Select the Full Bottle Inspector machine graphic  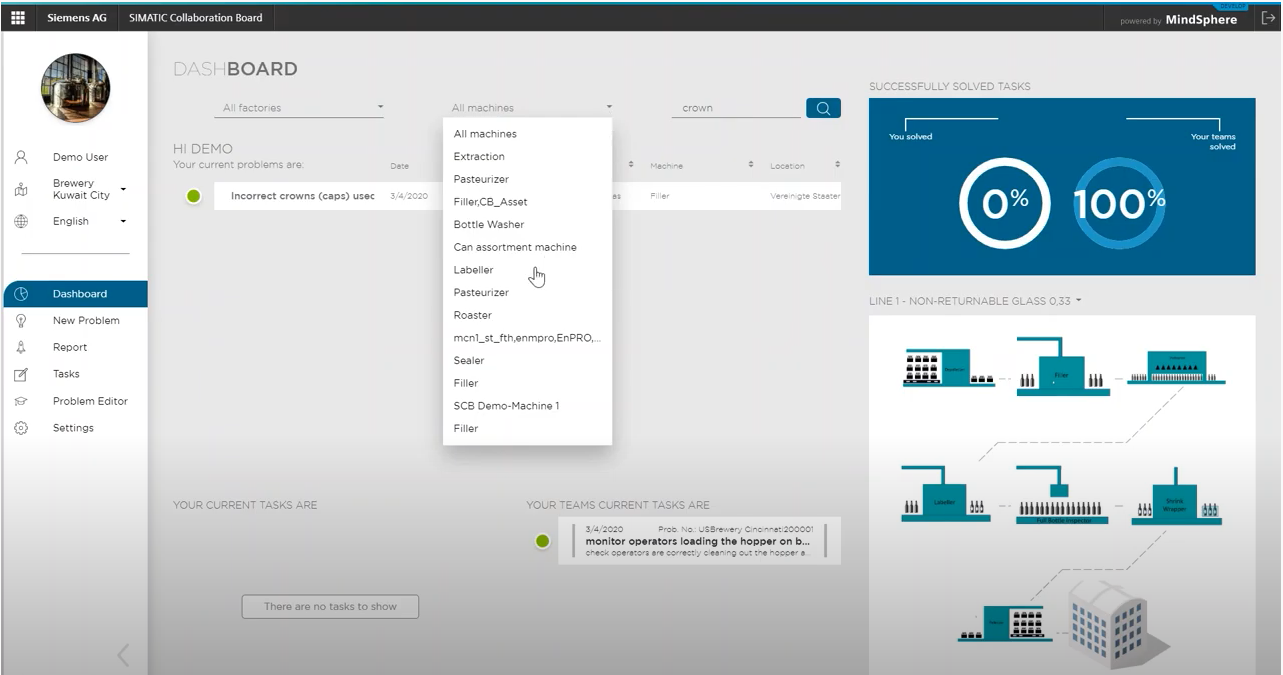coord(1064,496)
